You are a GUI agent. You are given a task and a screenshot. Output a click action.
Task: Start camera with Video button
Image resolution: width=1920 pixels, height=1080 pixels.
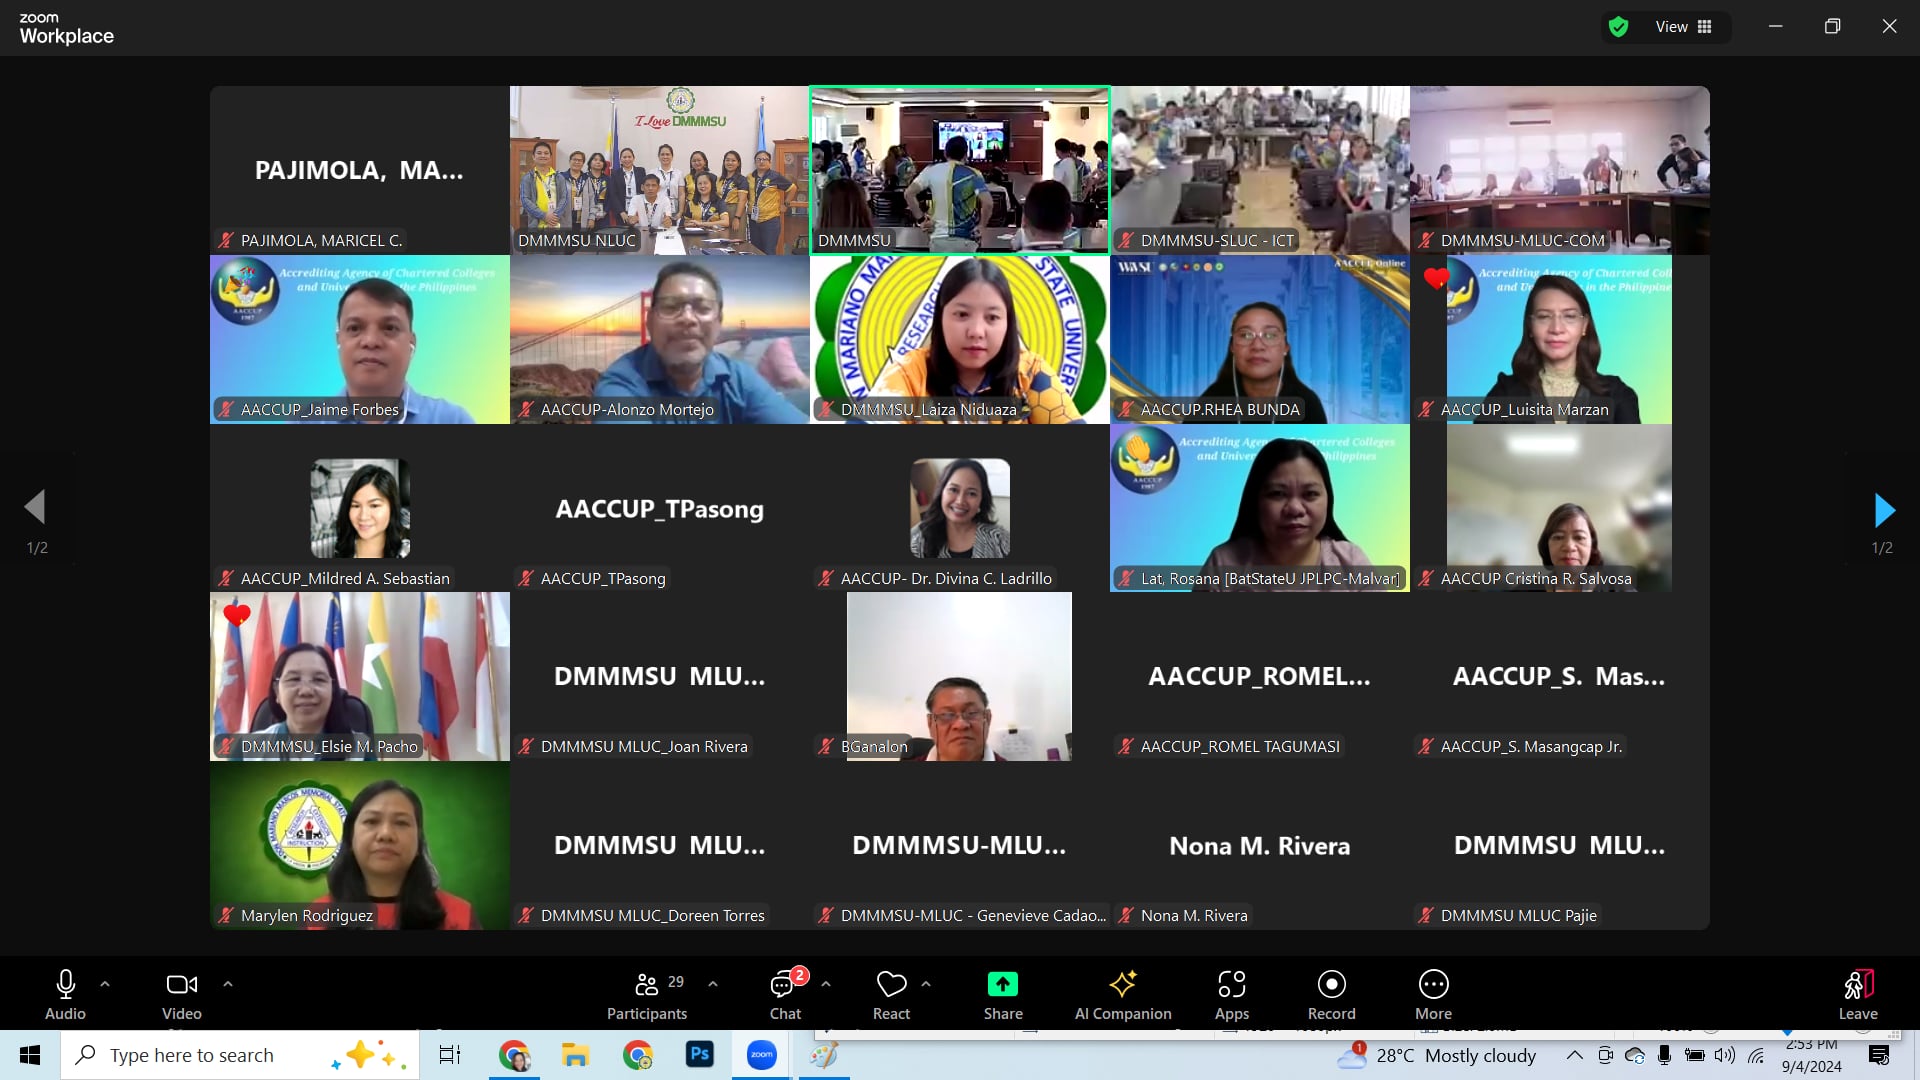tap(182, 995)
